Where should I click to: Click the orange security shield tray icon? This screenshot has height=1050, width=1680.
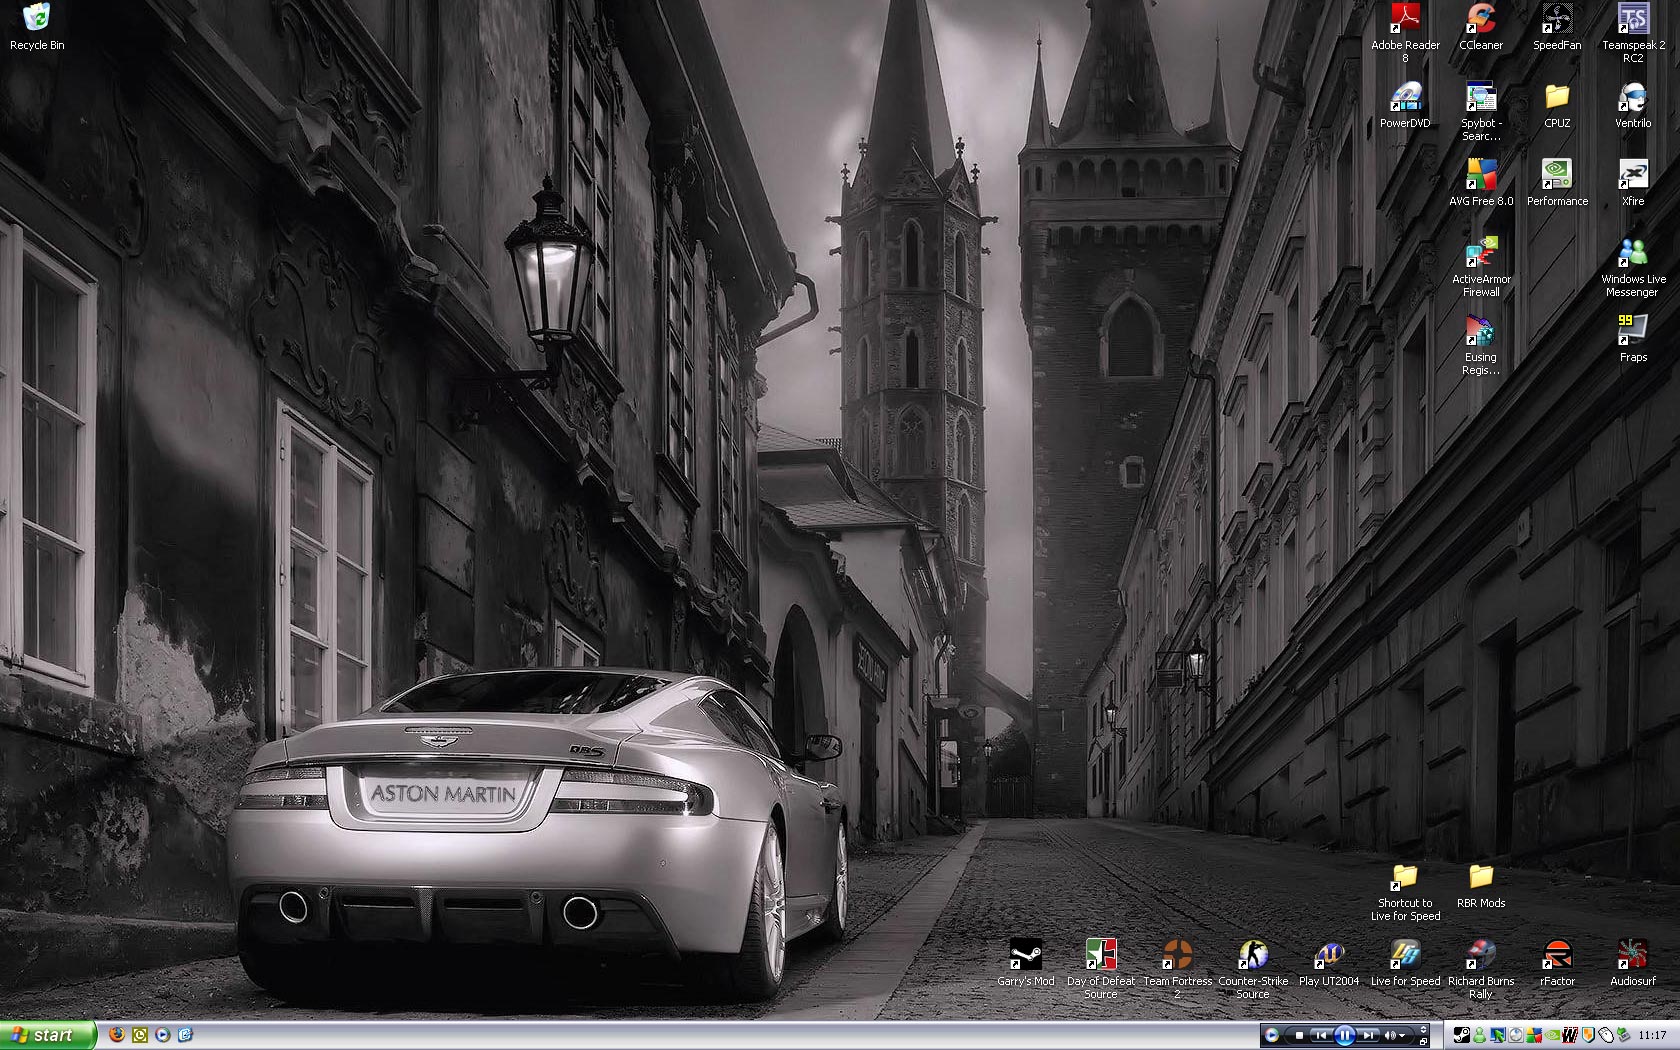pos(1588,1035)
